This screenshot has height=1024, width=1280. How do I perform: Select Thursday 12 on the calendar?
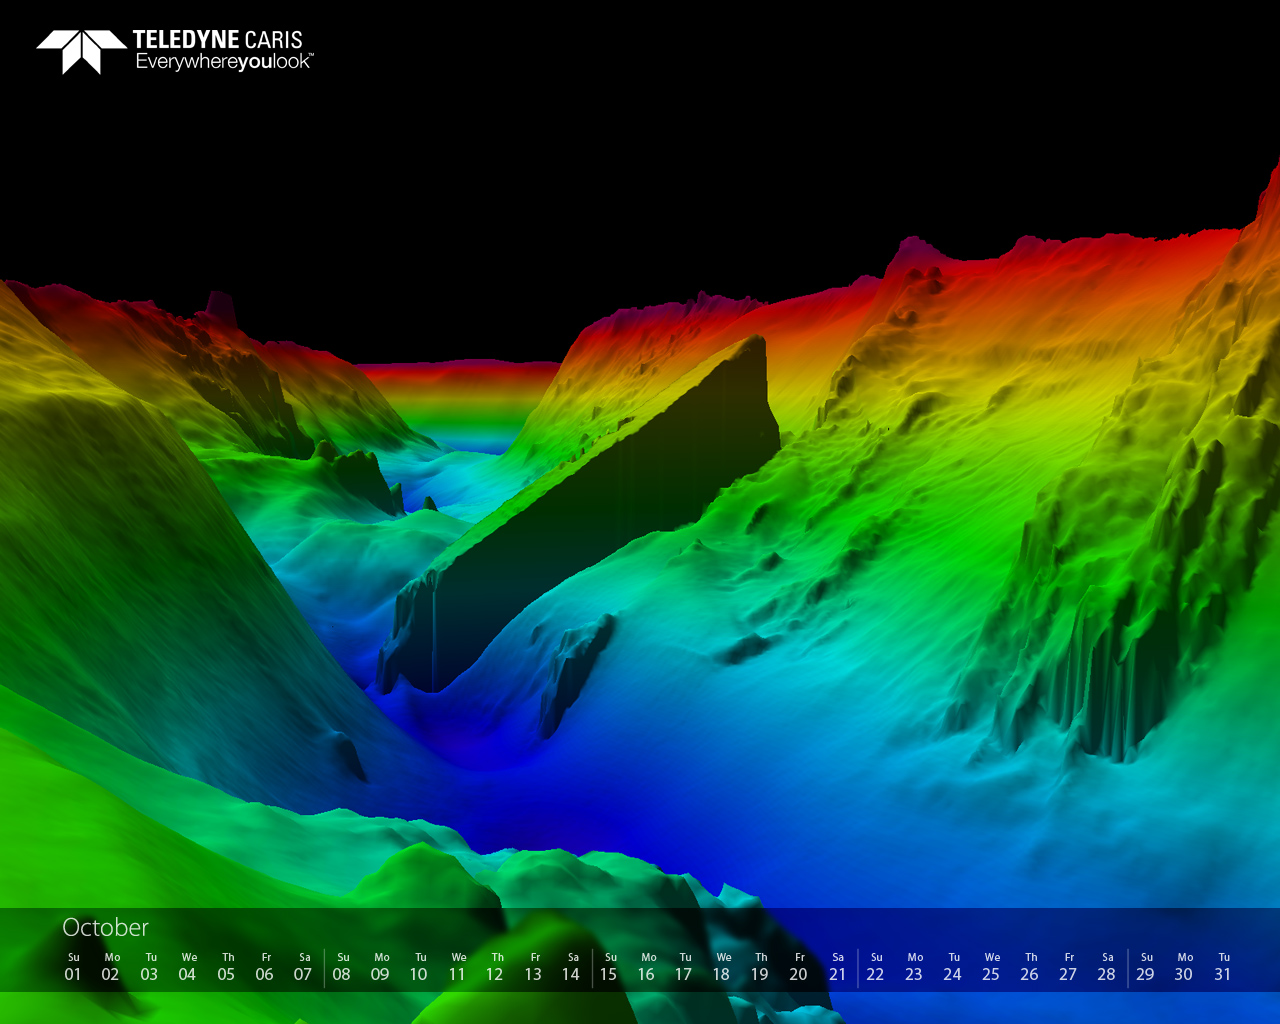(496, 967)
